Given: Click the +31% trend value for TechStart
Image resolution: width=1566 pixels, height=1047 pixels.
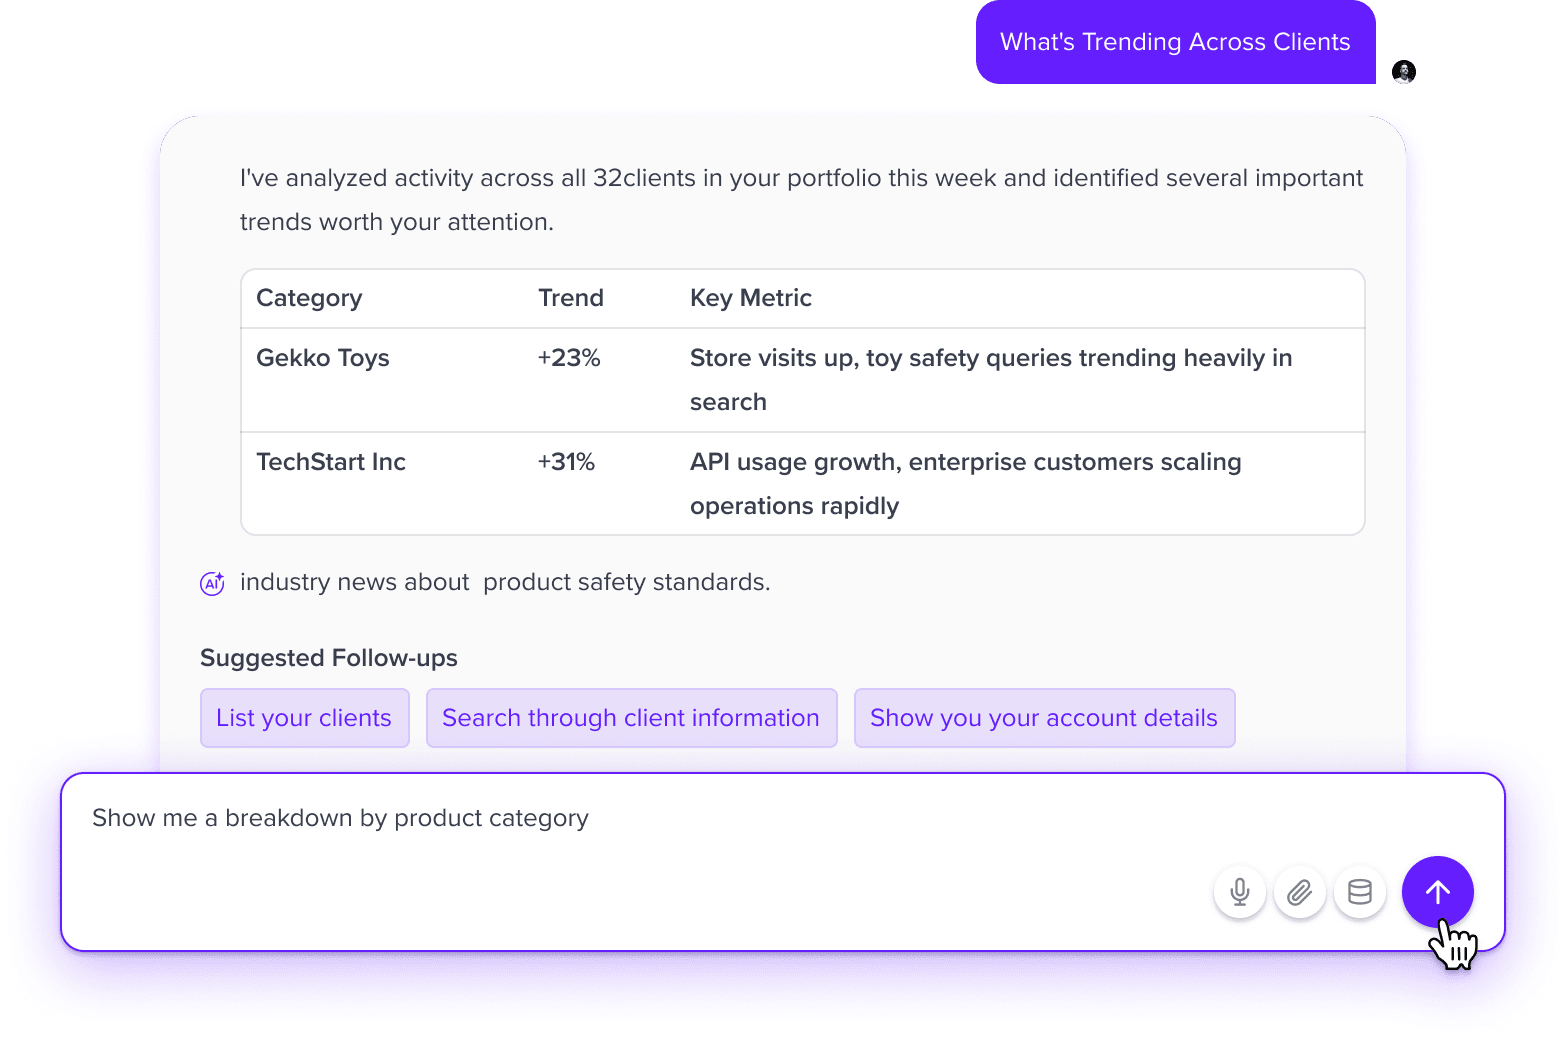Looking at the screenshot, I should point(565,461).
